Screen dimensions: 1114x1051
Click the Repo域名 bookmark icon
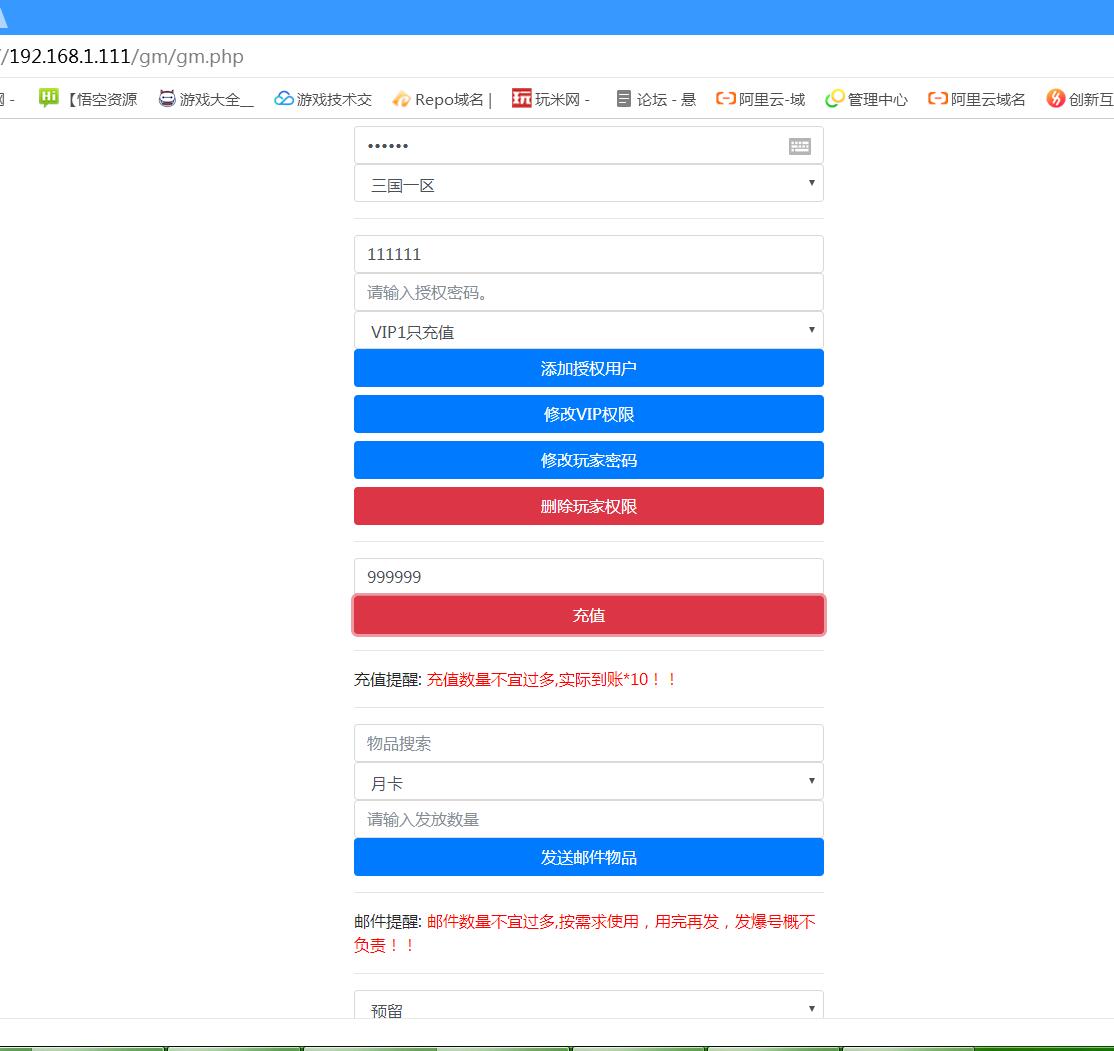[x=402, y=99]
